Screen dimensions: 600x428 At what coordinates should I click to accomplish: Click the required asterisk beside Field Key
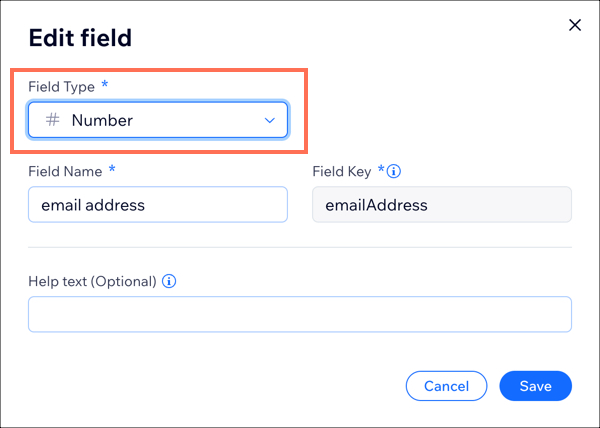pos(381,169)
